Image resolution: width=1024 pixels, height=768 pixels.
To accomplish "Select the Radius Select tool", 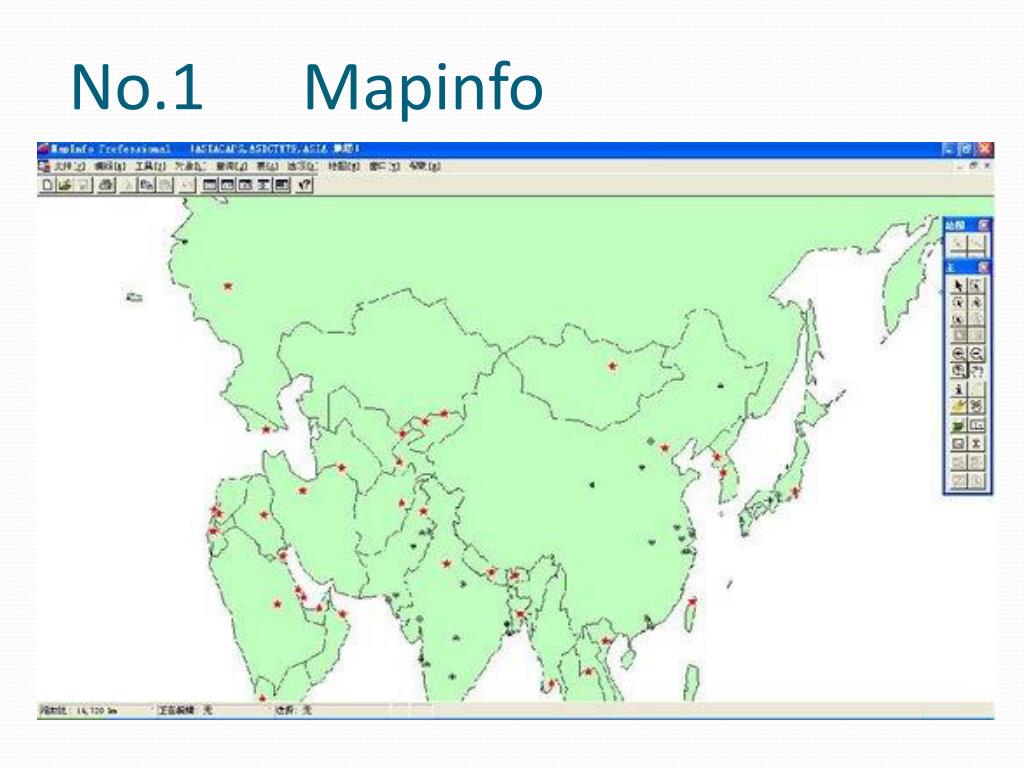I will pos(958,303).
